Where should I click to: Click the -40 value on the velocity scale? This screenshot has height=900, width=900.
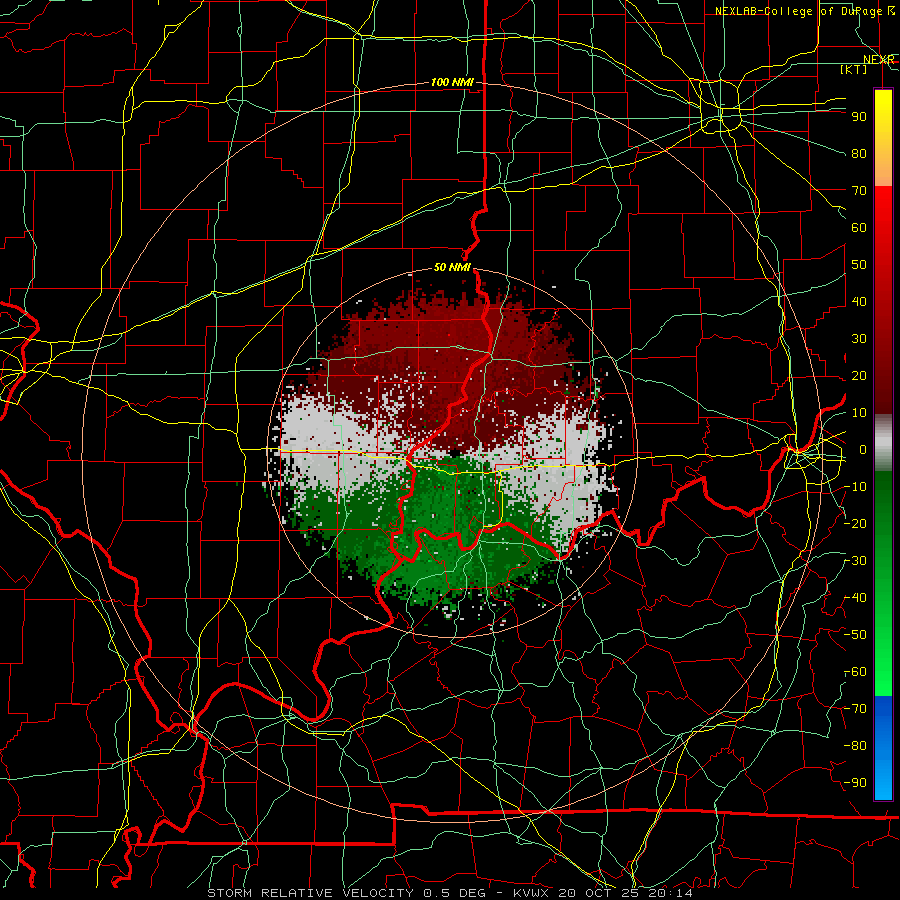click(856, 598)
